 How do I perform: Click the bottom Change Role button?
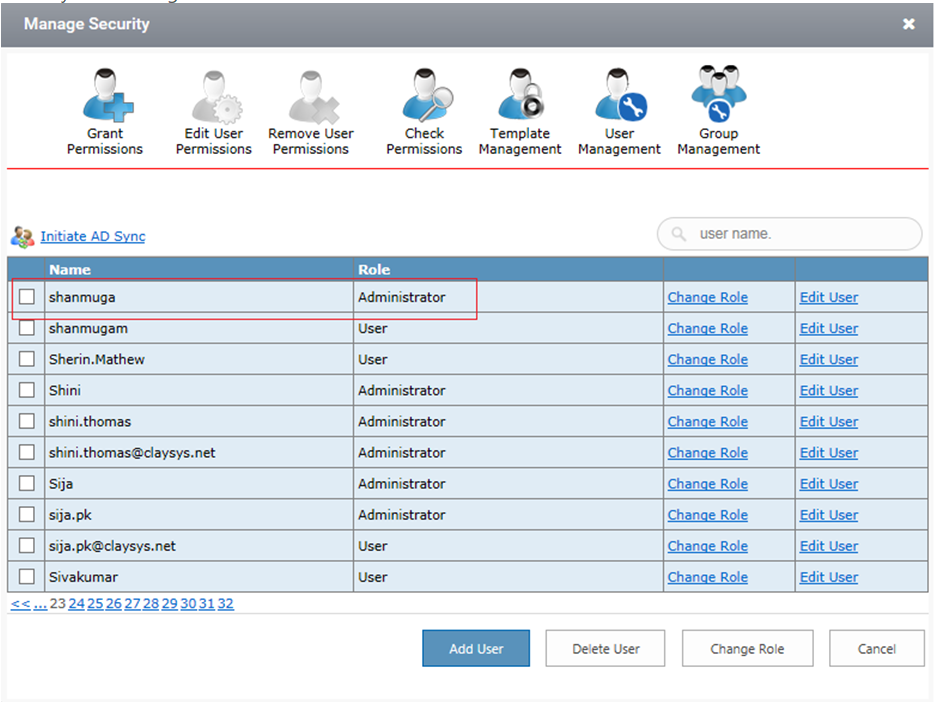click(x=747, y=648)
